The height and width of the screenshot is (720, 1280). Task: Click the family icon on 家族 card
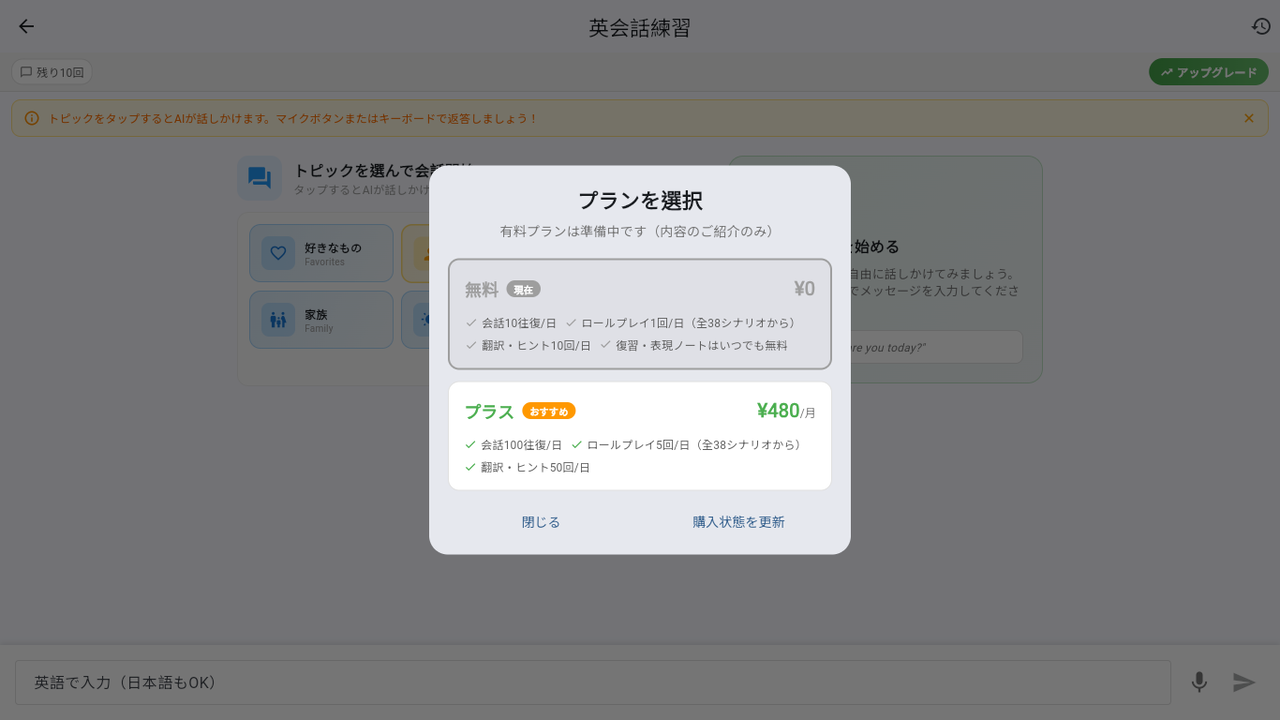pyautogui.click(x=278, y=320)
